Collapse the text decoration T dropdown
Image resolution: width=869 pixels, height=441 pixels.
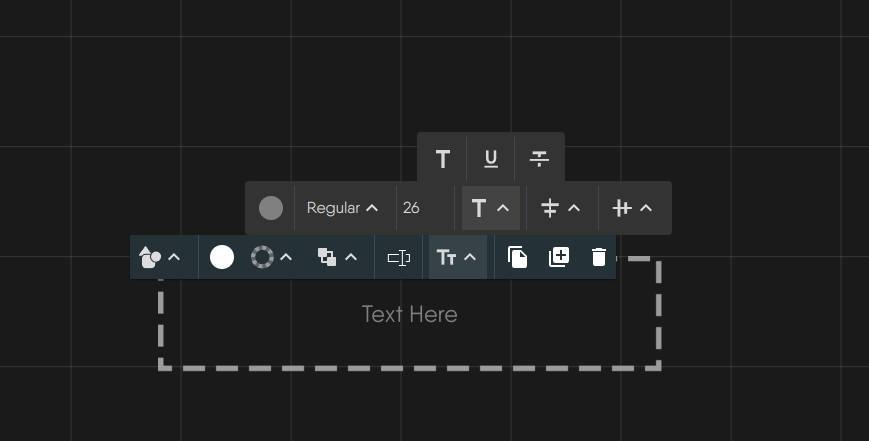tap(490, 208)
